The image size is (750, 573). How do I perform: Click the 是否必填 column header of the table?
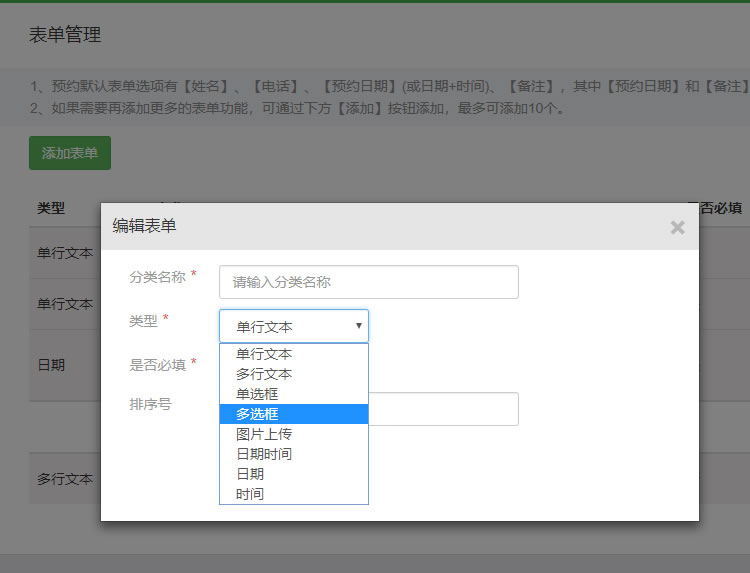click(718, 208)
